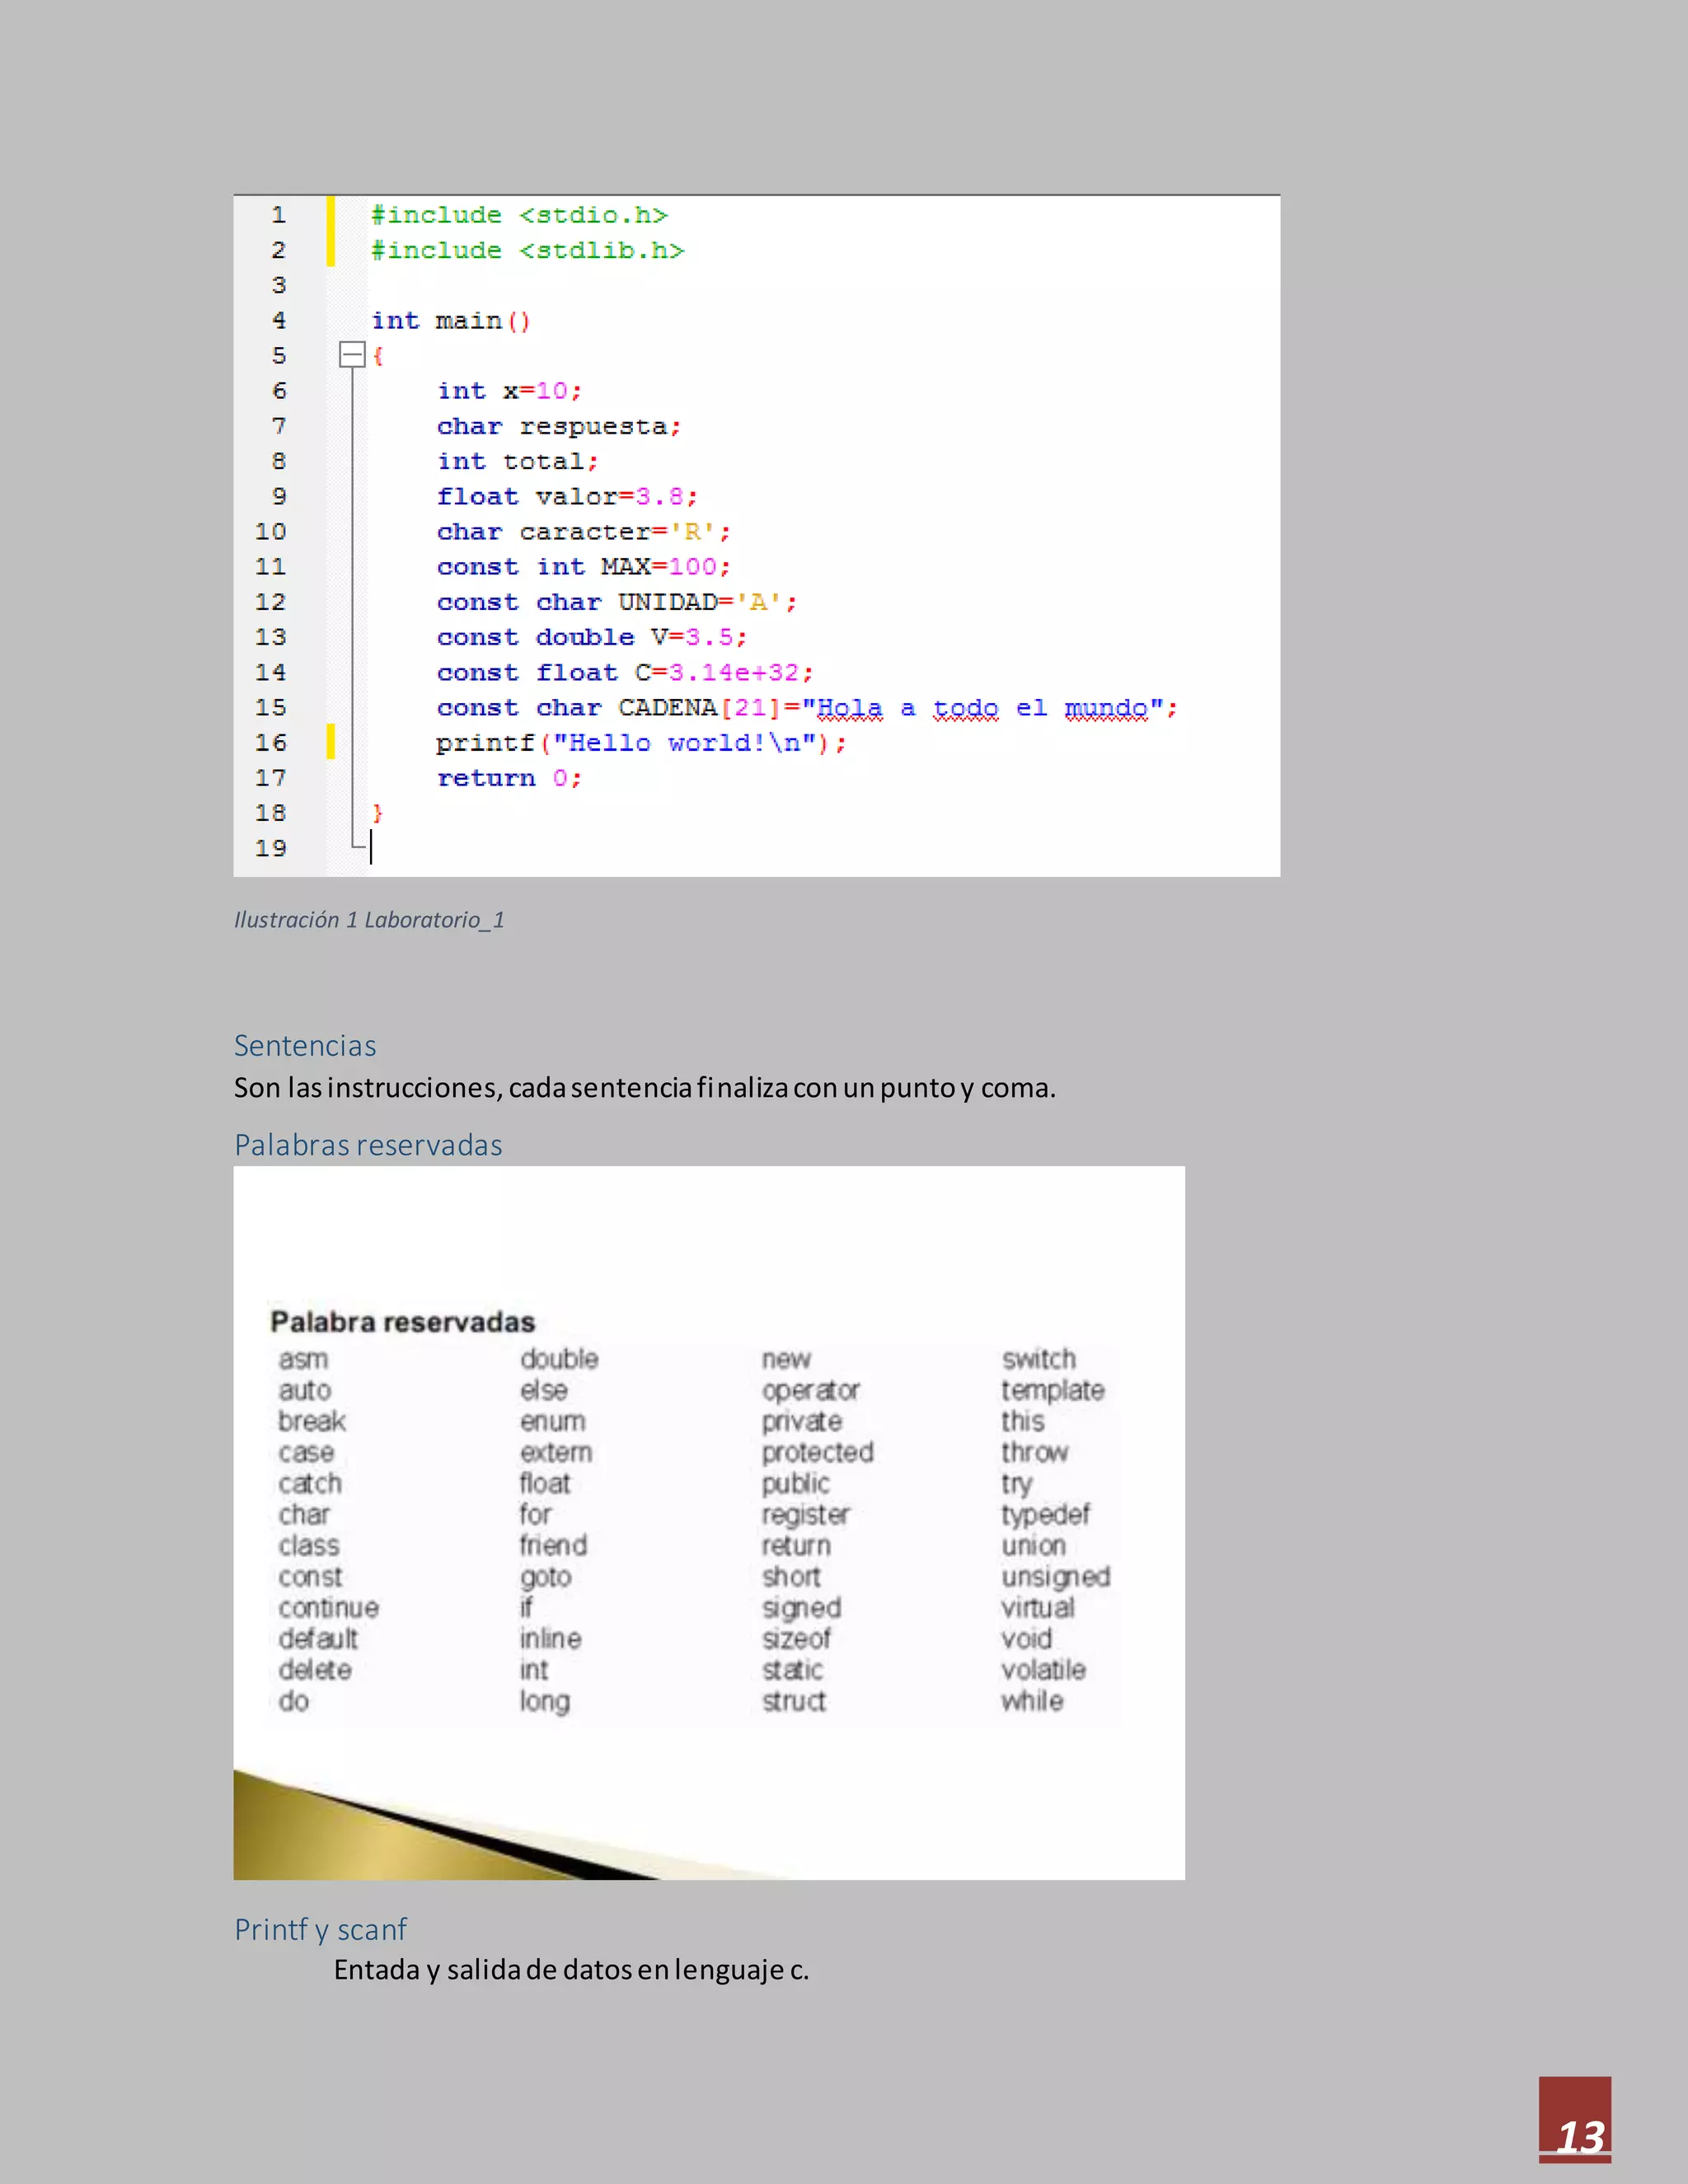This screenshot has width=1688, height=2184.
Task: Click the yellow change marker at line 16
Action: click(x=331, y=742)
